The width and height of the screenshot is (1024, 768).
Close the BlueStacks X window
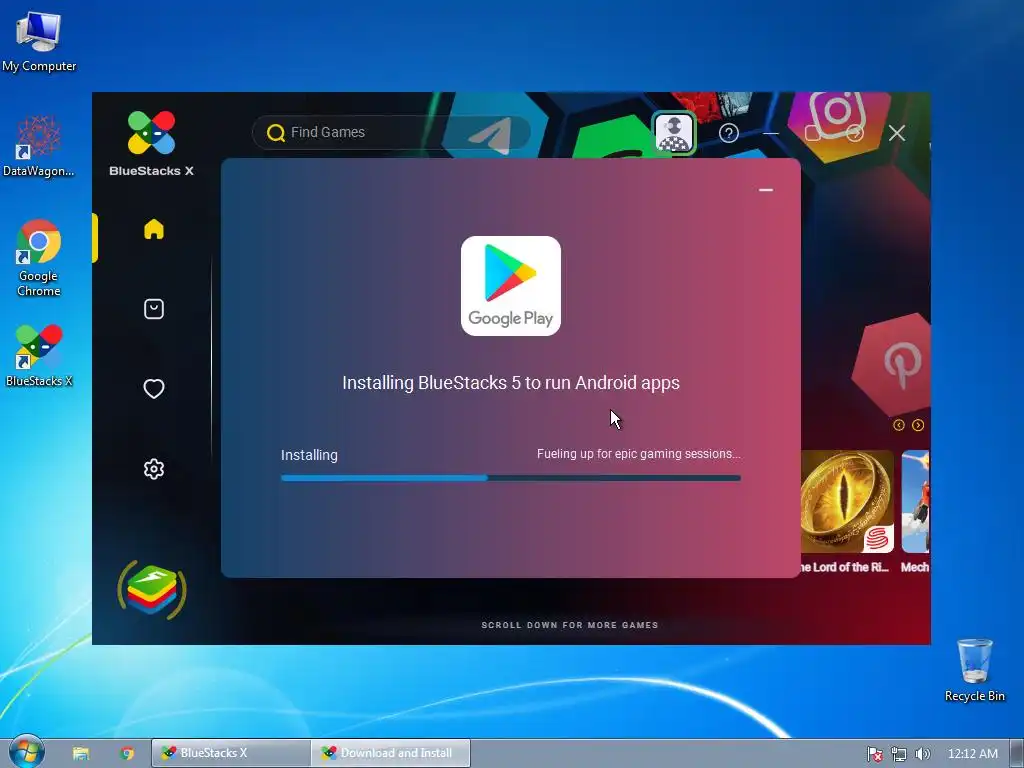point(897,133)
